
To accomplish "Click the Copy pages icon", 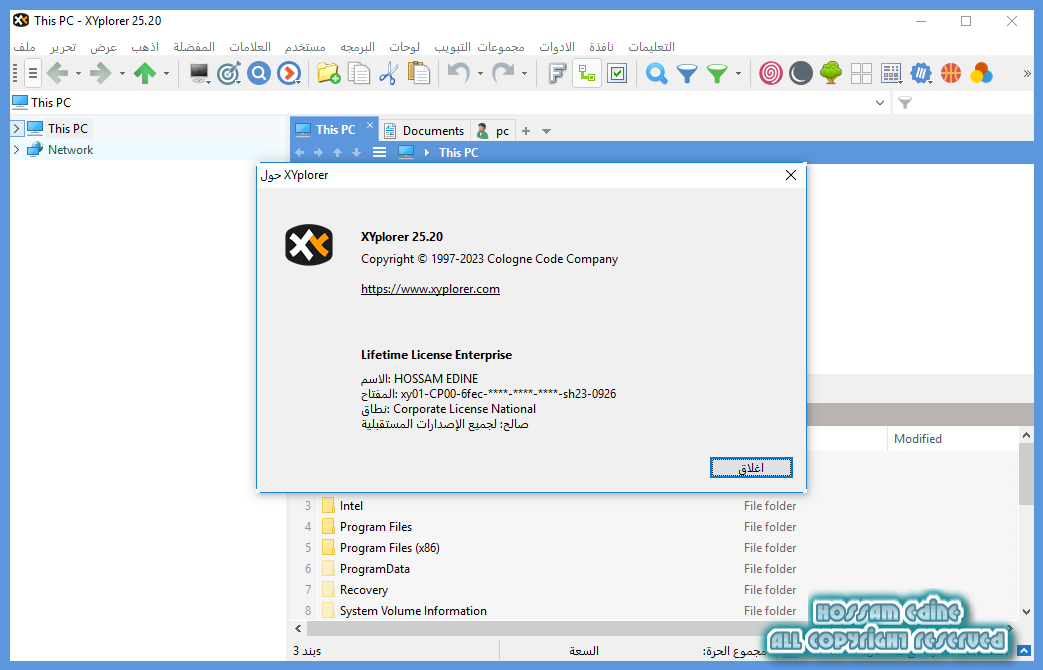I will point(359,73).
